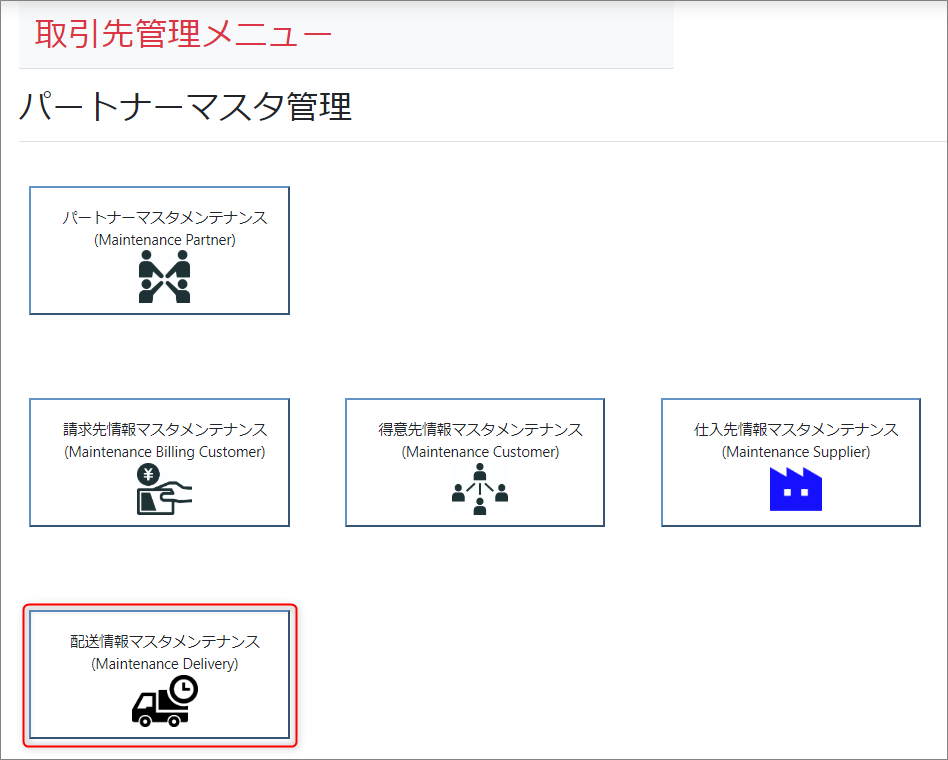Open 仕入先情報マスタメンテナンス tile label

[796, 430]
